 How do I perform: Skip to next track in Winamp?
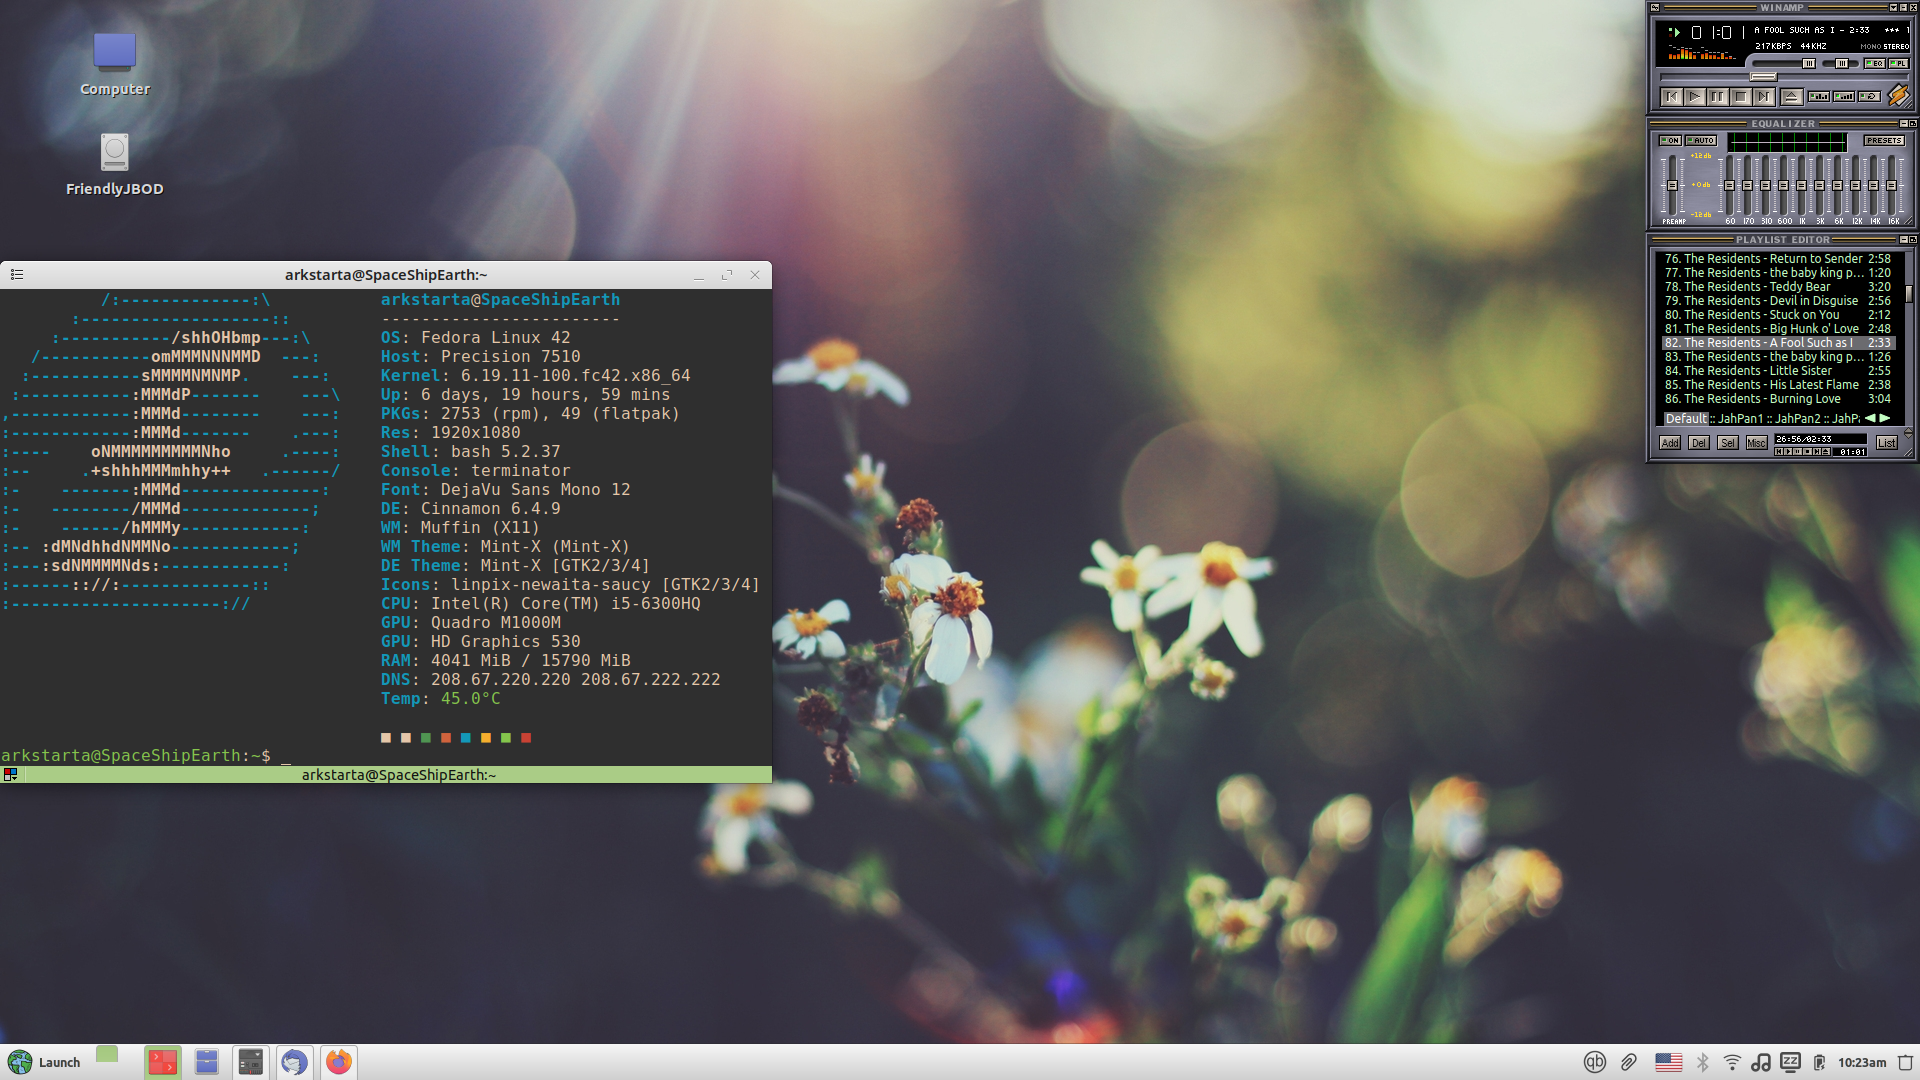pos(1764,97)
